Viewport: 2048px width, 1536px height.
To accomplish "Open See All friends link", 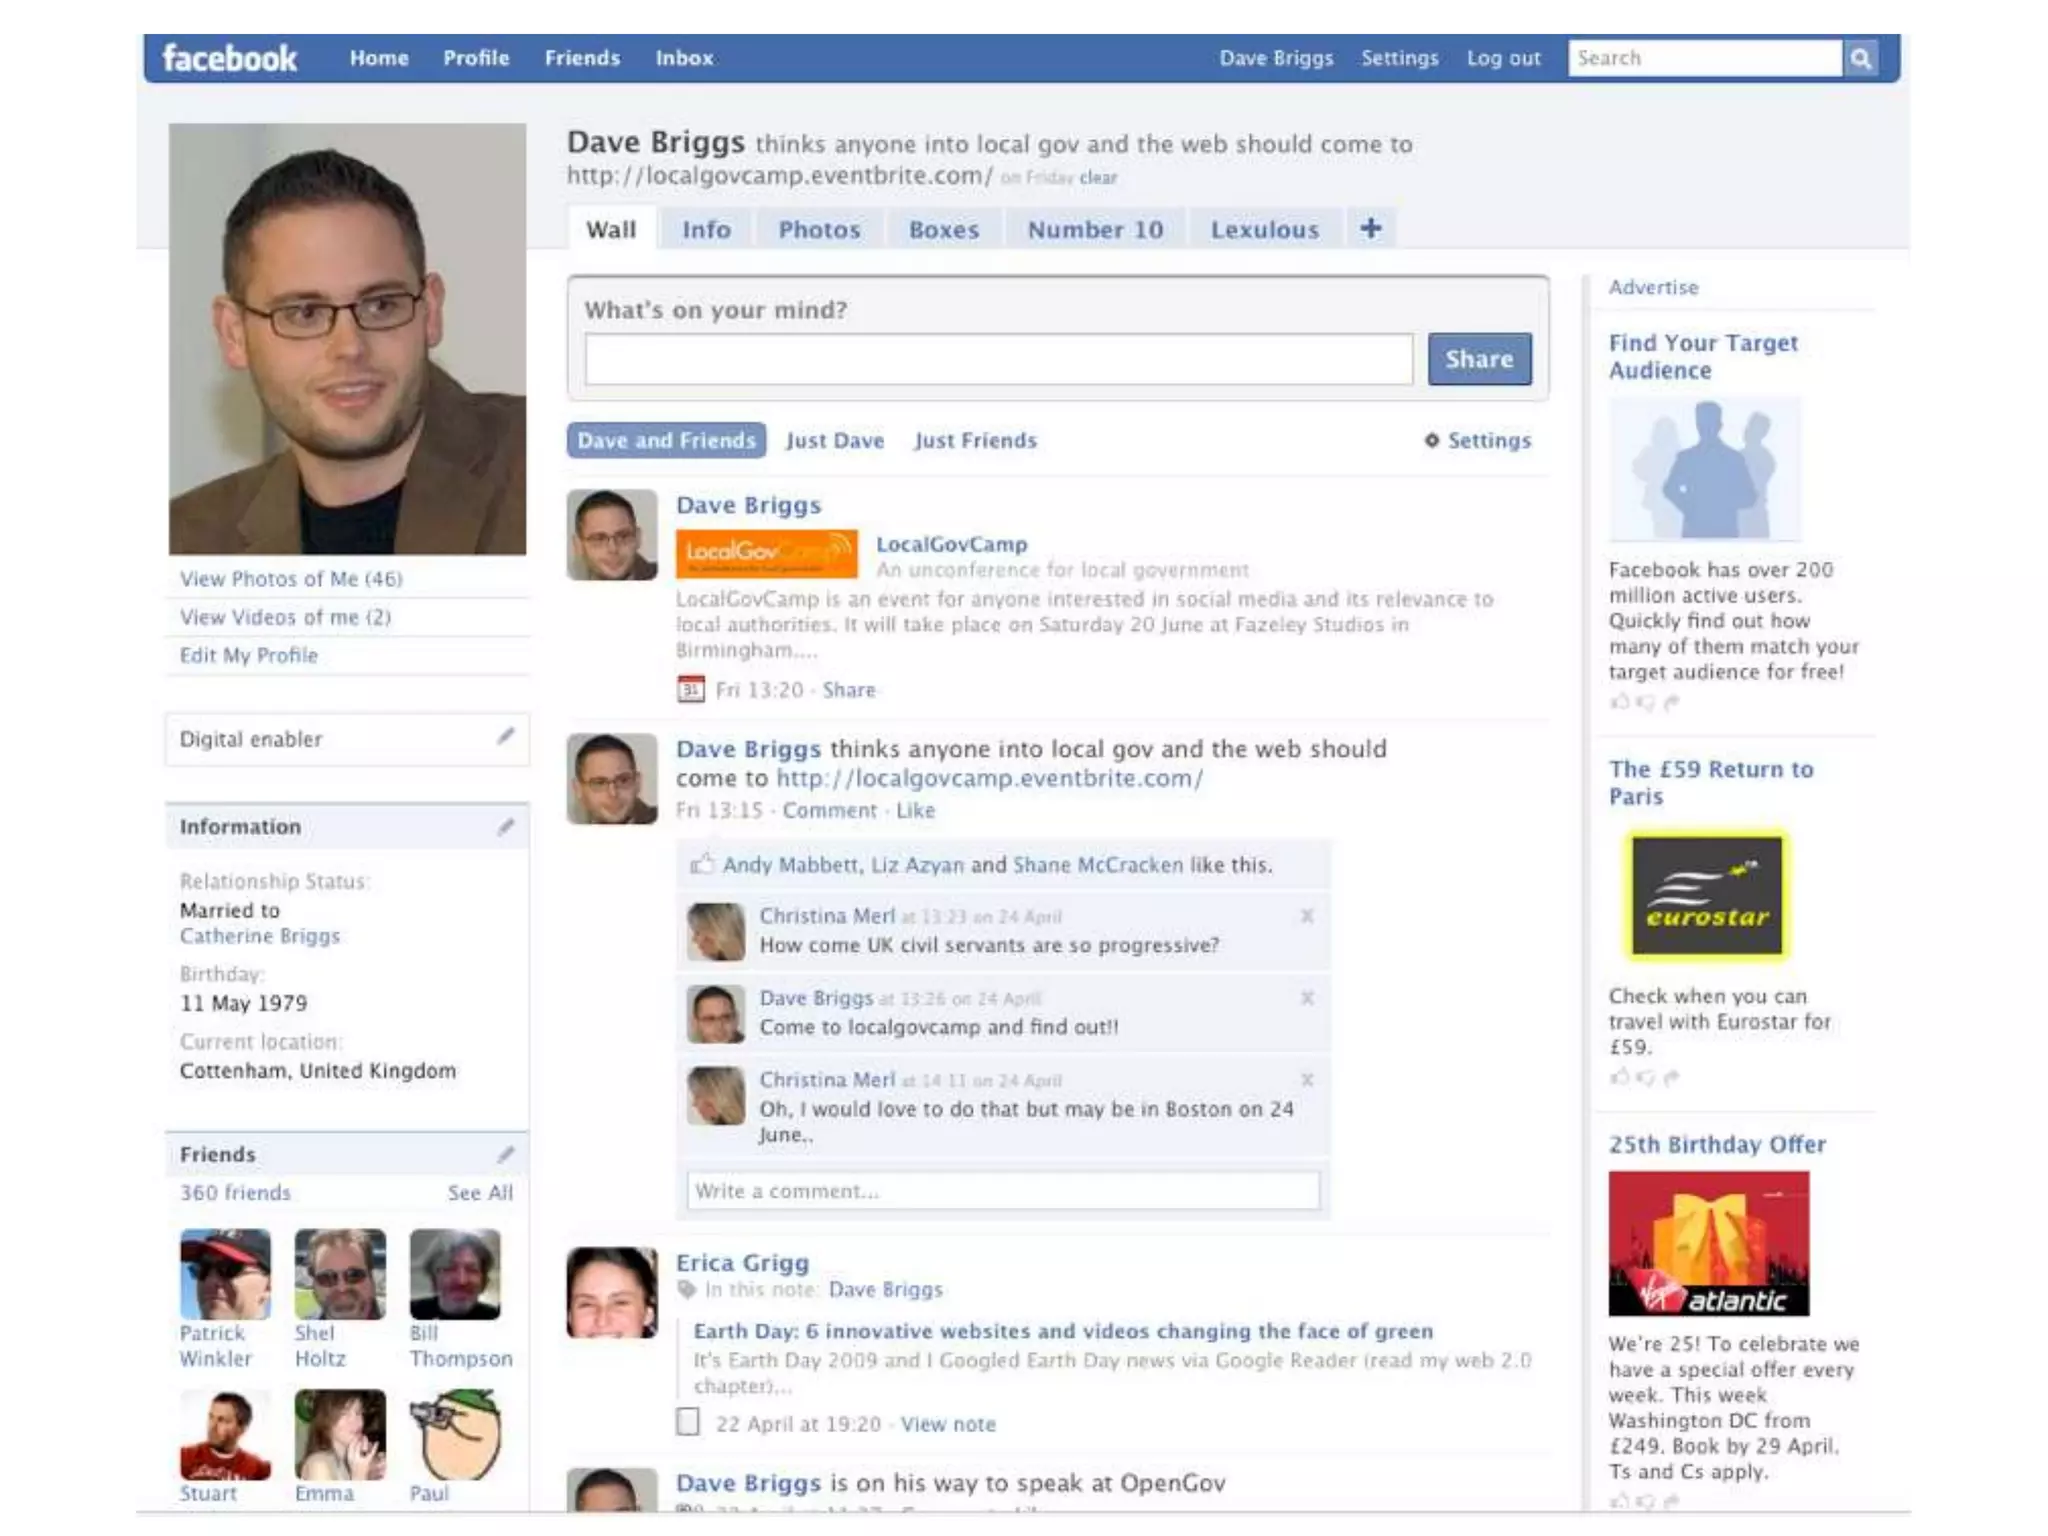I will [x=480, y=1192].
